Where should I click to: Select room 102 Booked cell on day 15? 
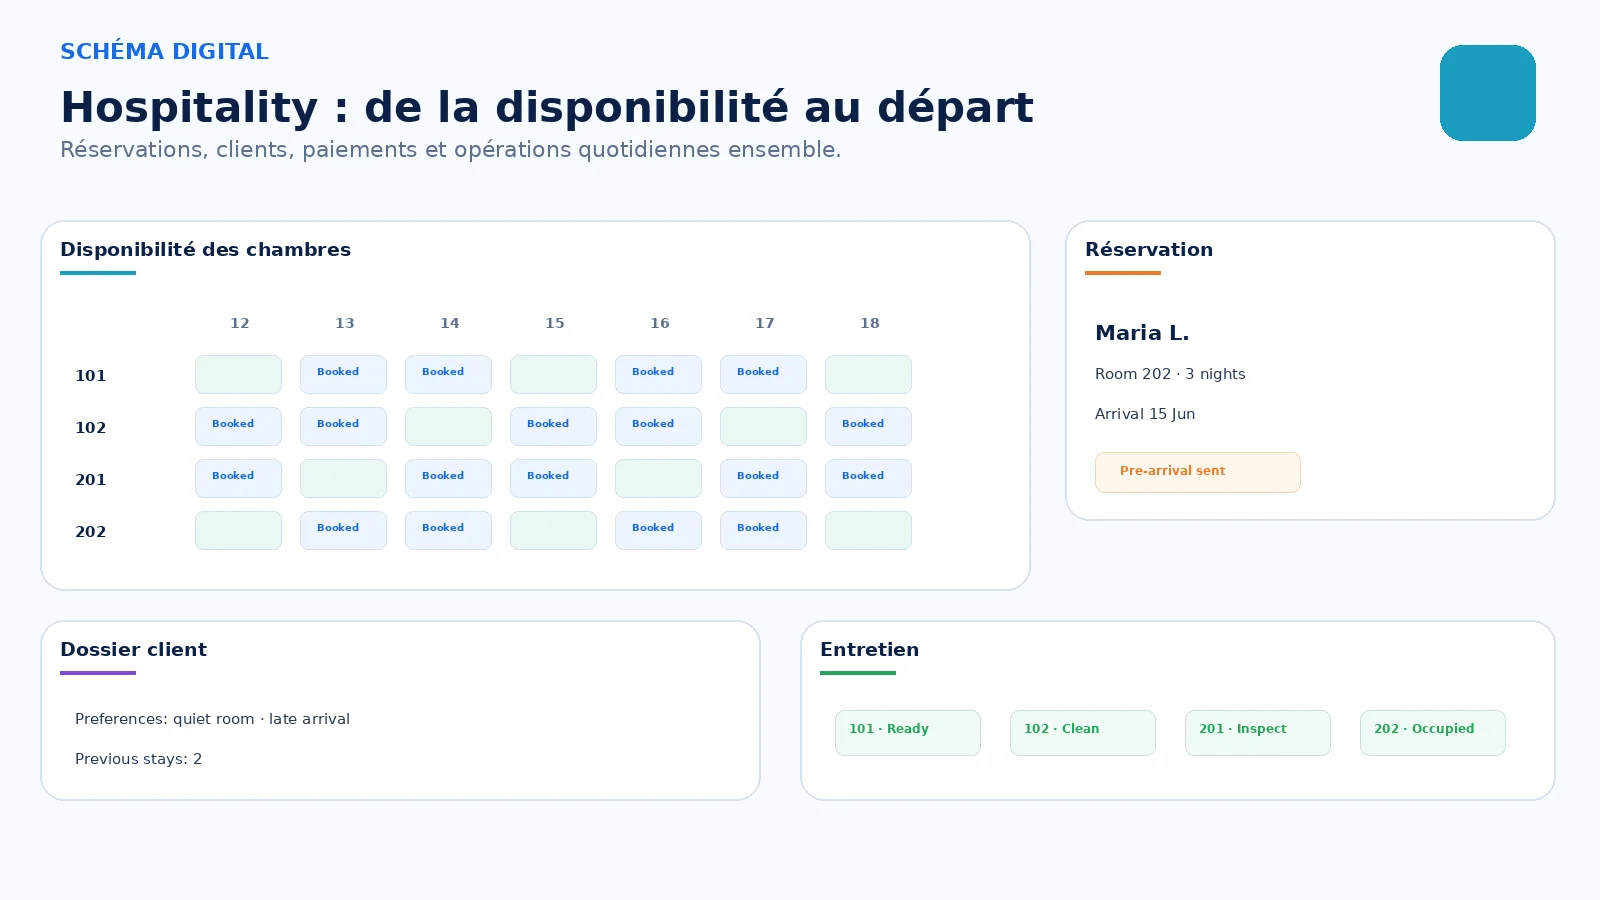coord(553,426)
